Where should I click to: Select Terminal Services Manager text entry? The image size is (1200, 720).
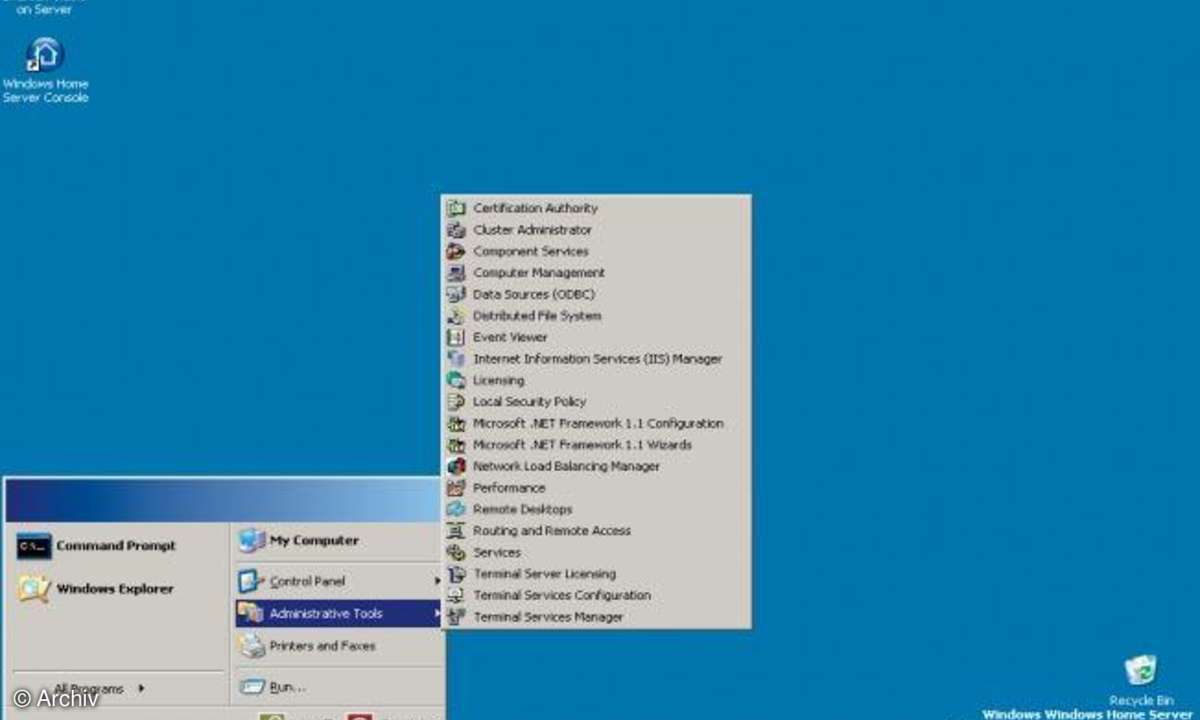548,617
